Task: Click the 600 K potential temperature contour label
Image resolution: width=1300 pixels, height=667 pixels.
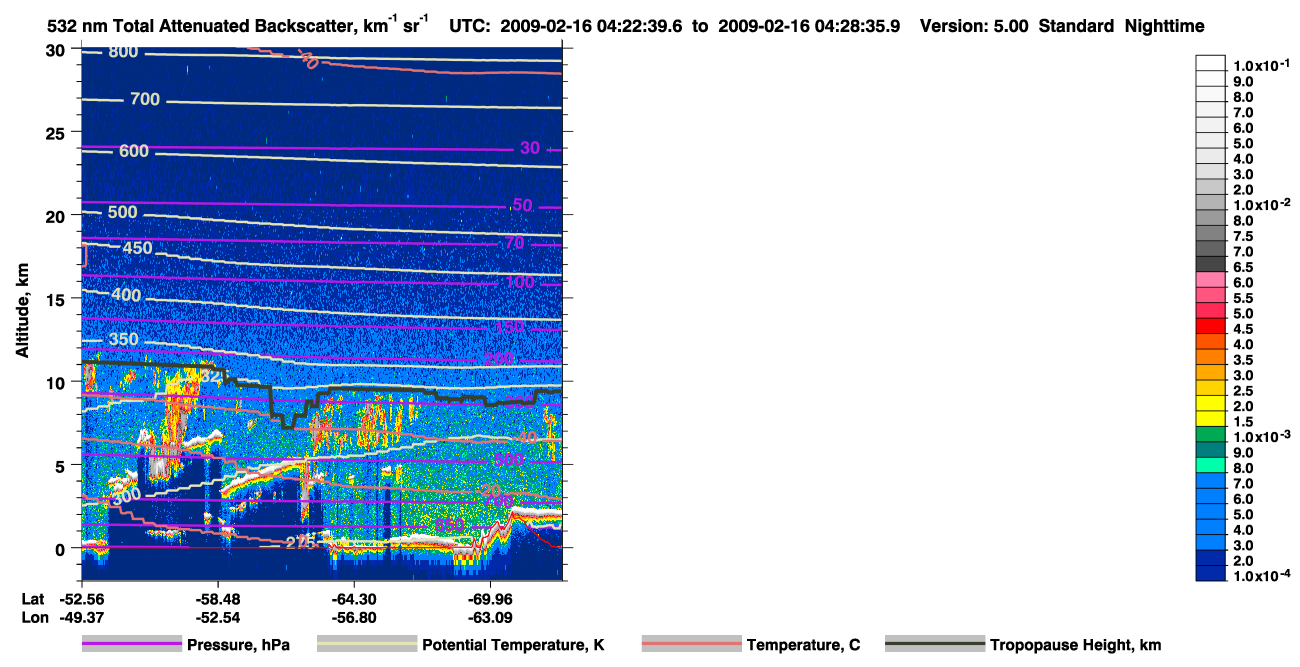Action: pos(133,151)
